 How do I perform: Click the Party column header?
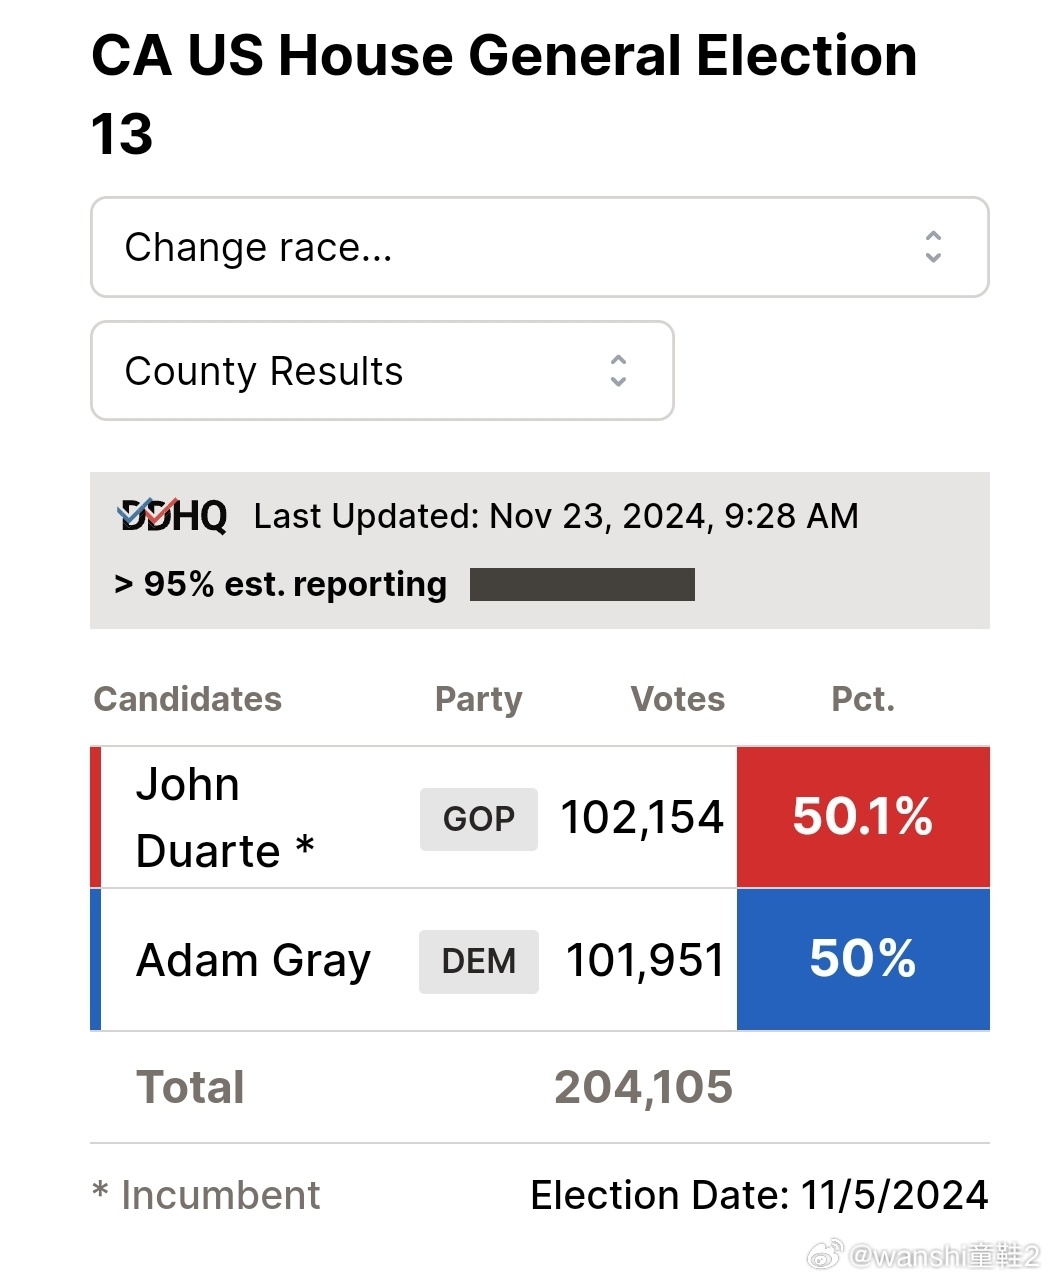tap(478, 699)
